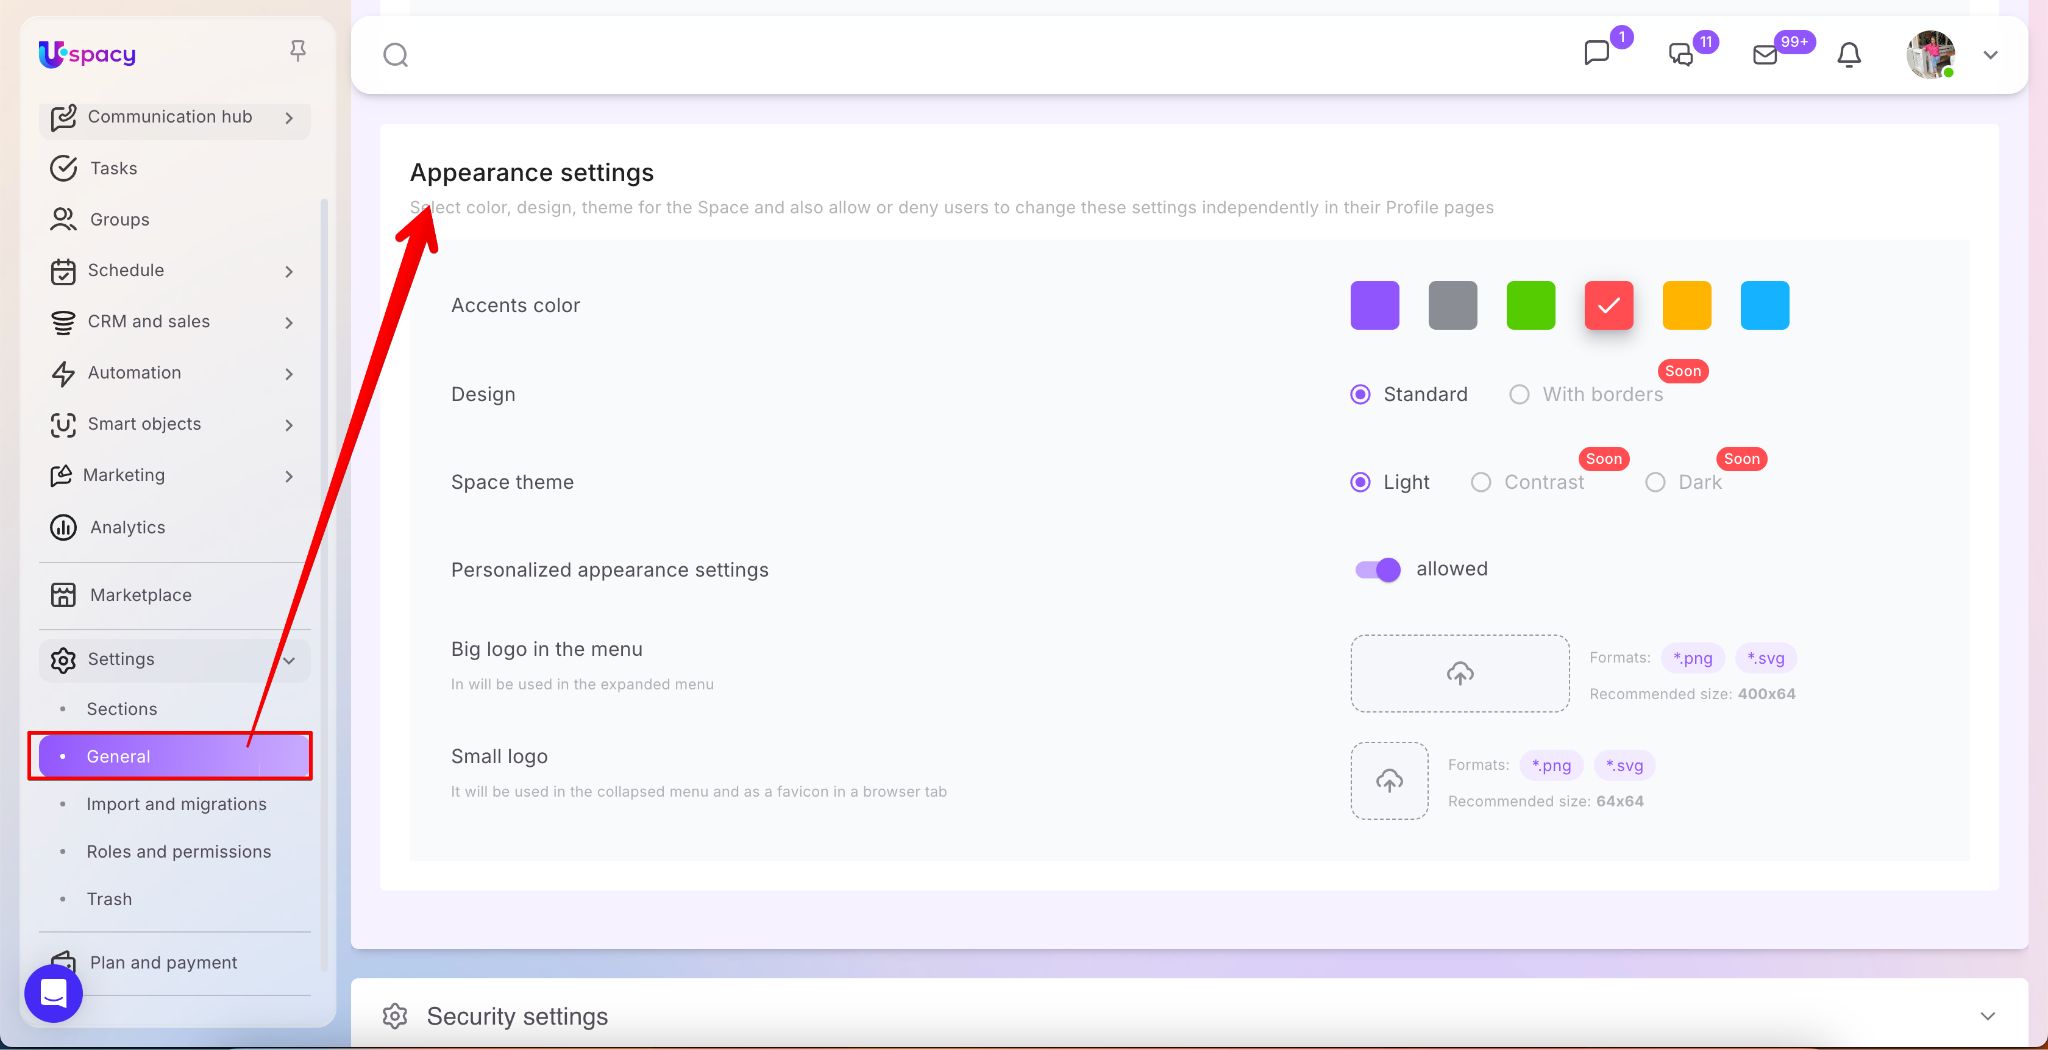Select the Light space theme option
This screenshot has height=1050, width=2048.
(x=1360, y=483)
